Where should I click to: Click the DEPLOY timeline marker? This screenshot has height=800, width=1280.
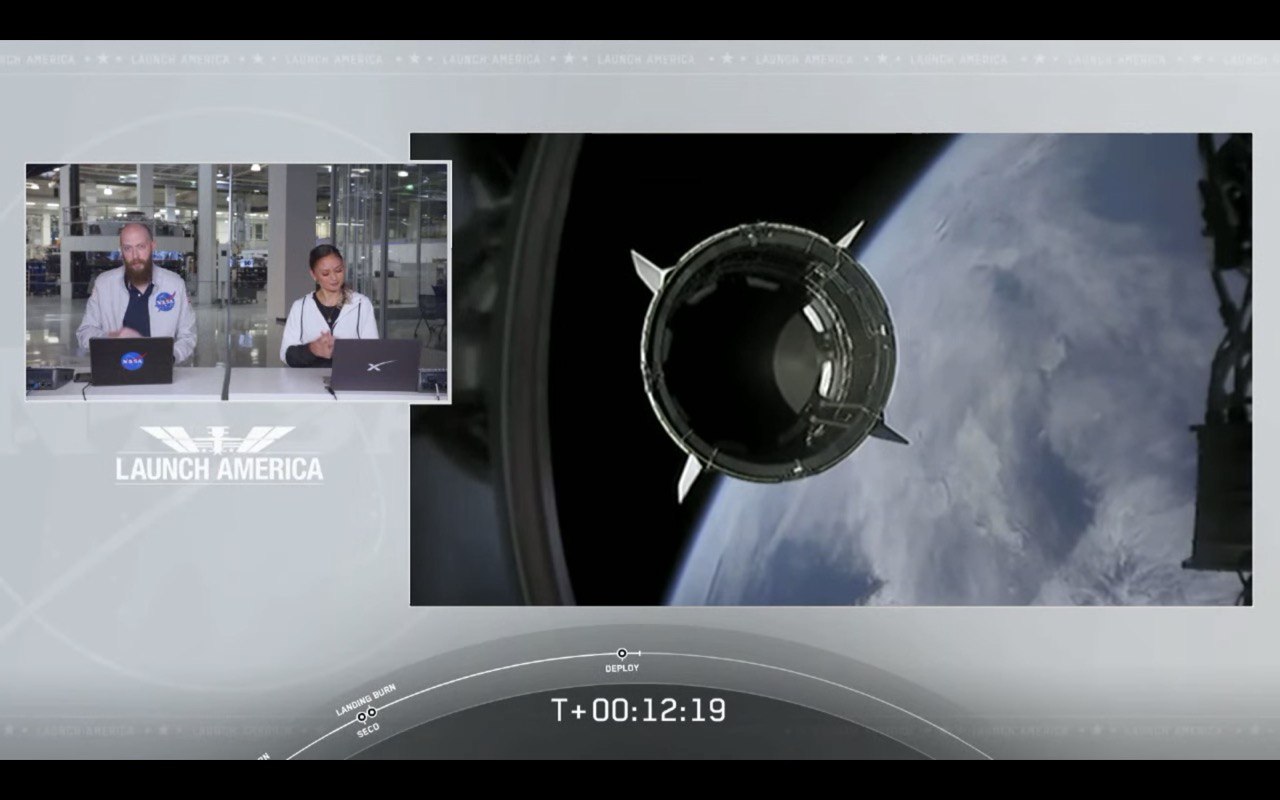(621, 653)
